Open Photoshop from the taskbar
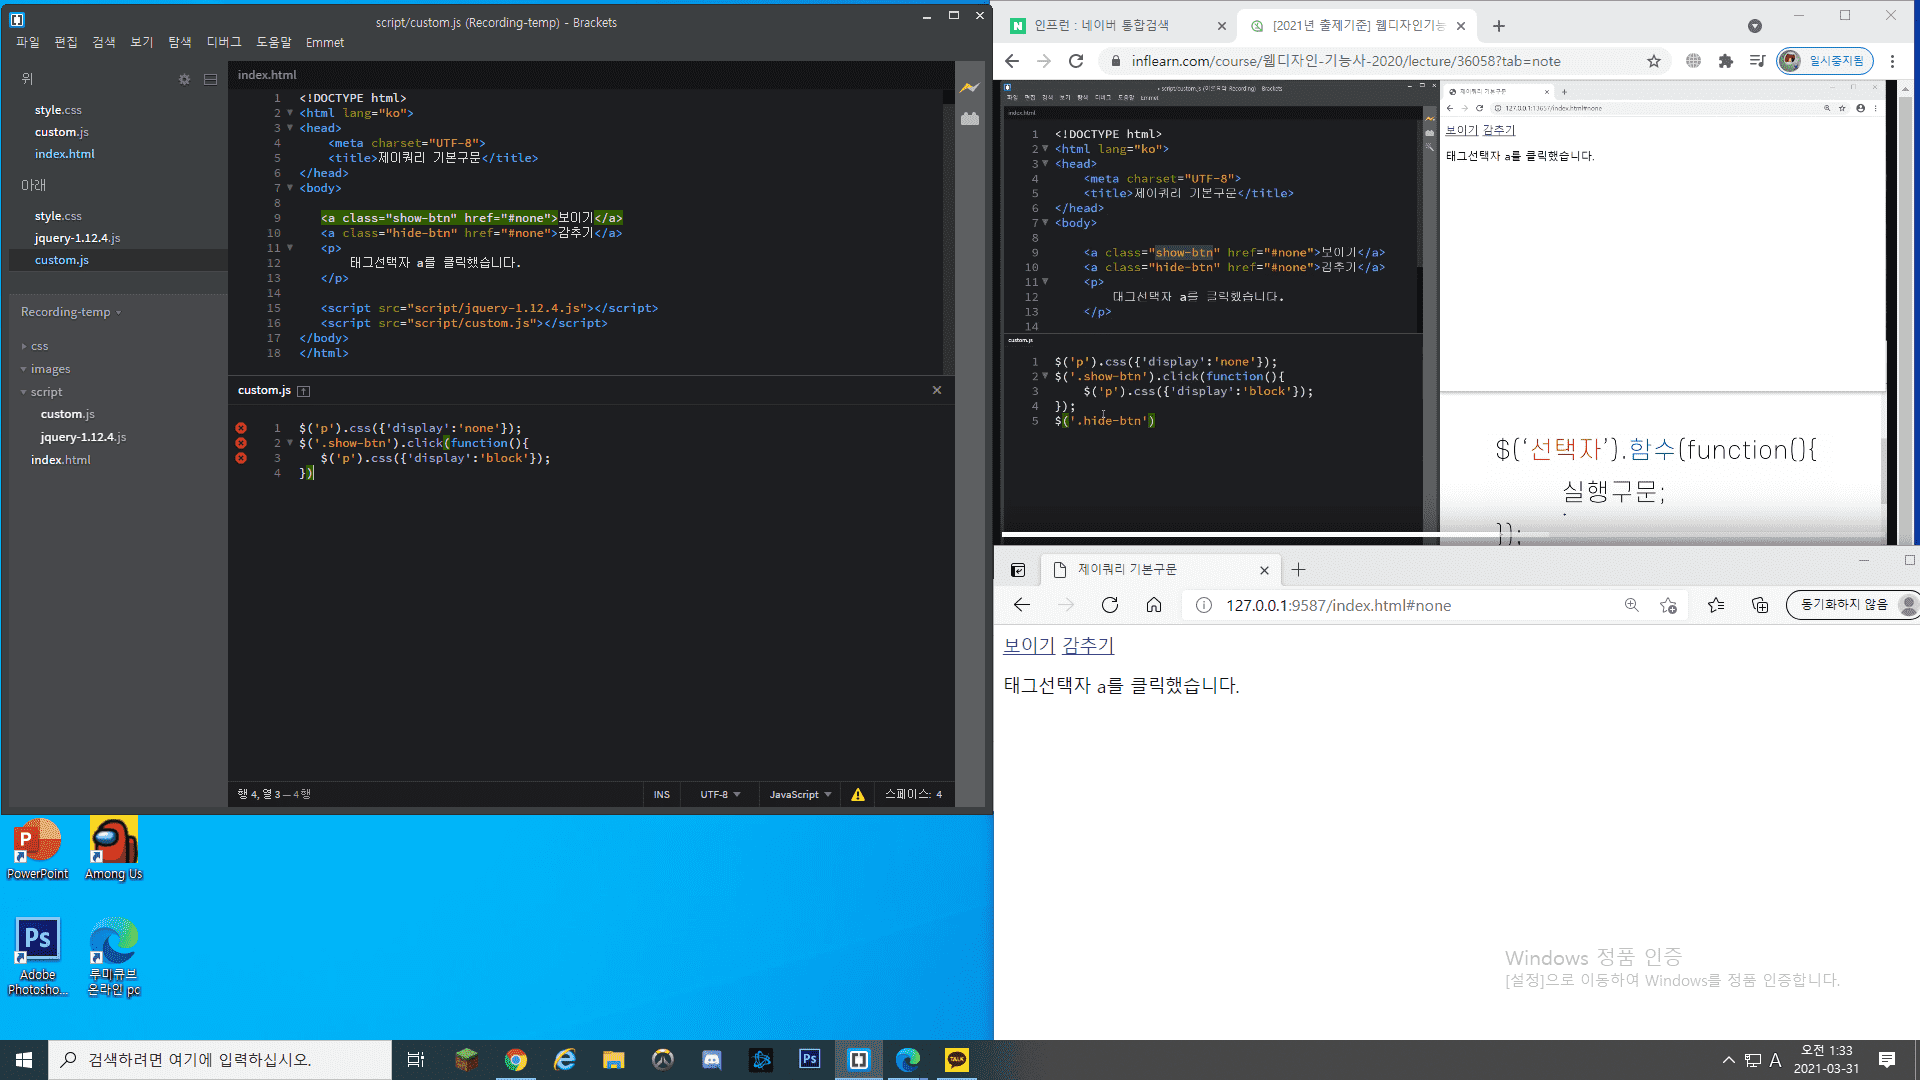Viewport: 1920px width, 1080px height. [x=810, y=1059]
